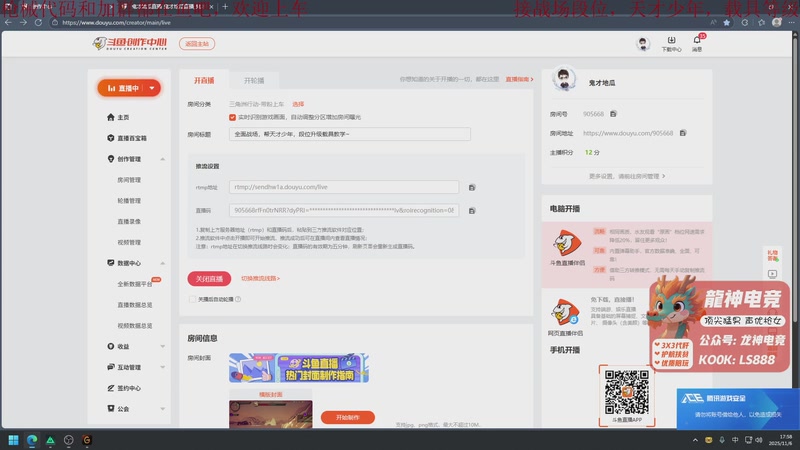This screenshot has height=450, width=800.
Task: Open 直播百宝箱 in sidebar
Action: [131, 138]
